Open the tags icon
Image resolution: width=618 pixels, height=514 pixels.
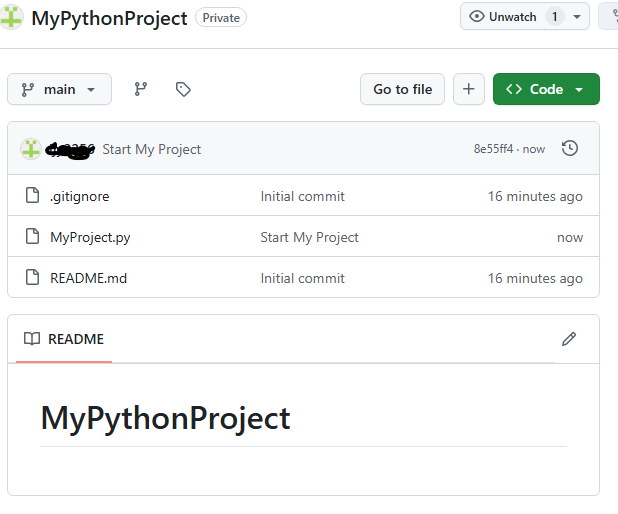point(183,89)
